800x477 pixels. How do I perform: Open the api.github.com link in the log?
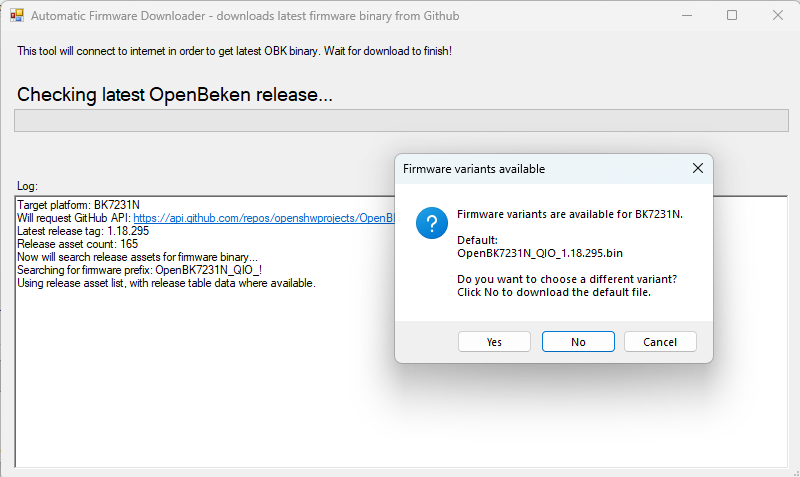[264, 218]
